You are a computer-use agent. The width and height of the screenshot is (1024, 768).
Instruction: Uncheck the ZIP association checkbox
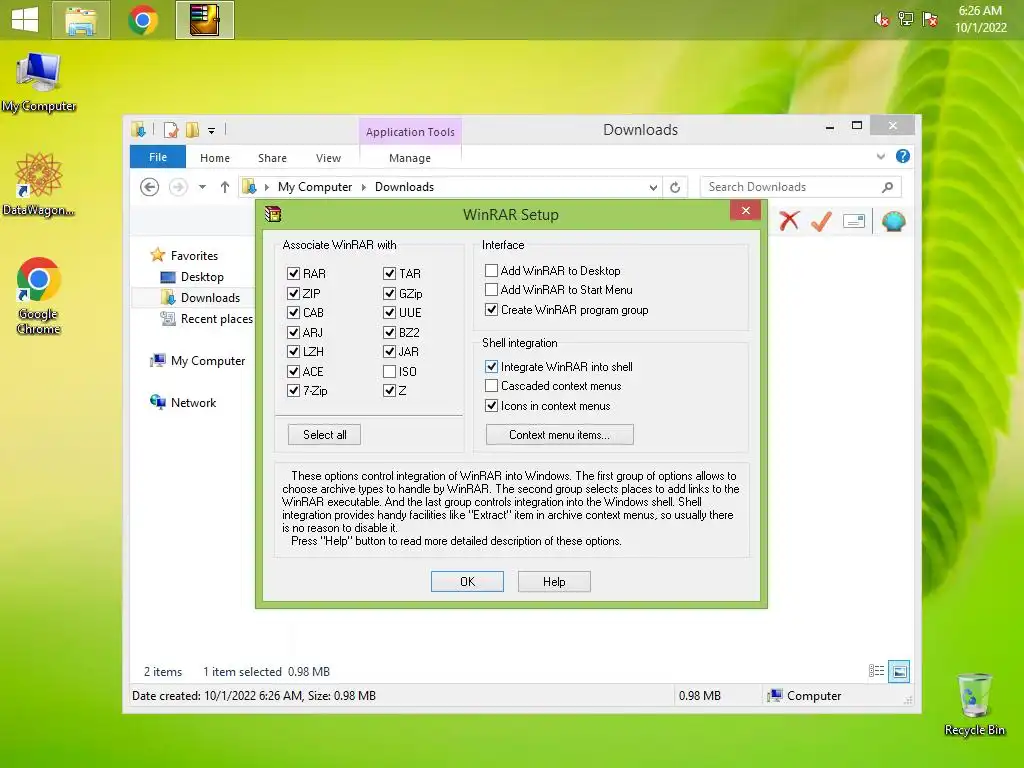pyautogui.click(x=294, y=293)
